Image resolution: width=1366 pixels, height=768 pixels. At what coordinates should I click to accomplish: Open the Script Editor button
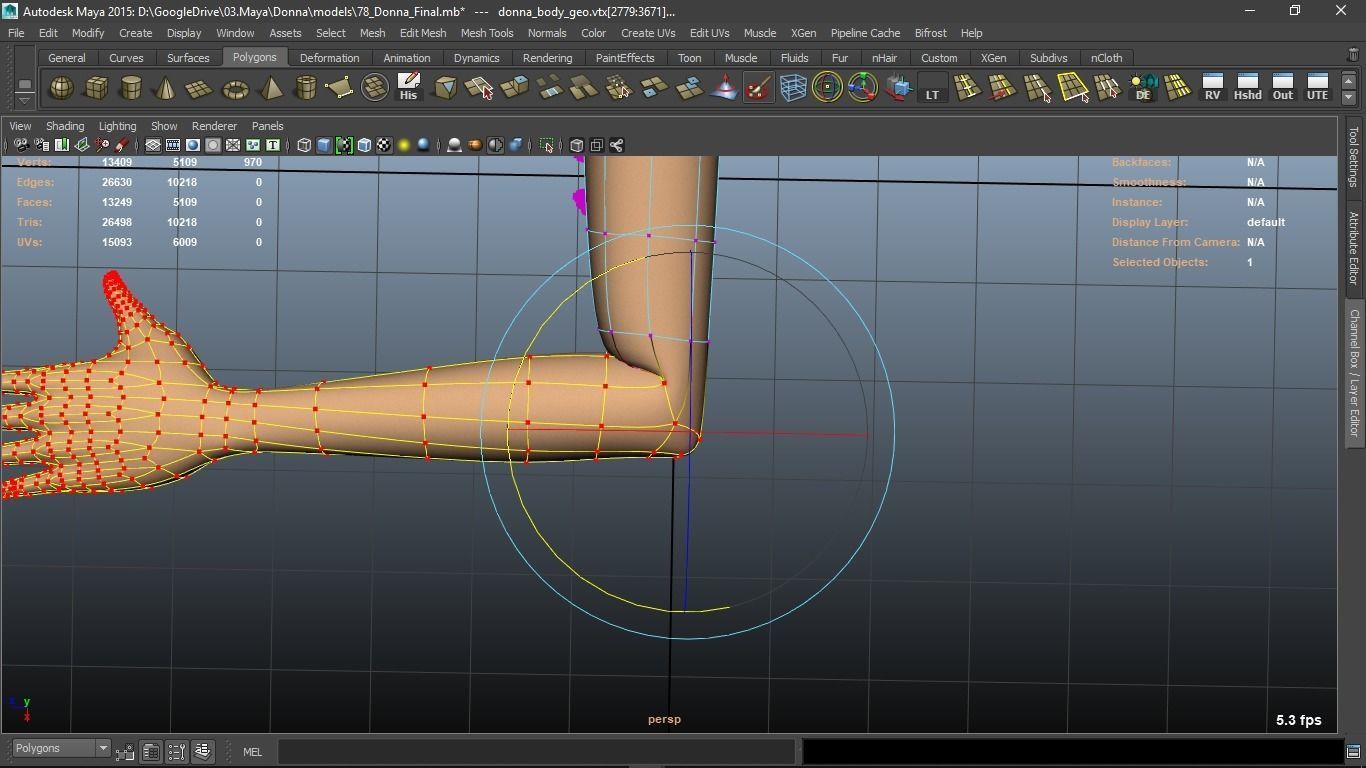[1353, 752]
